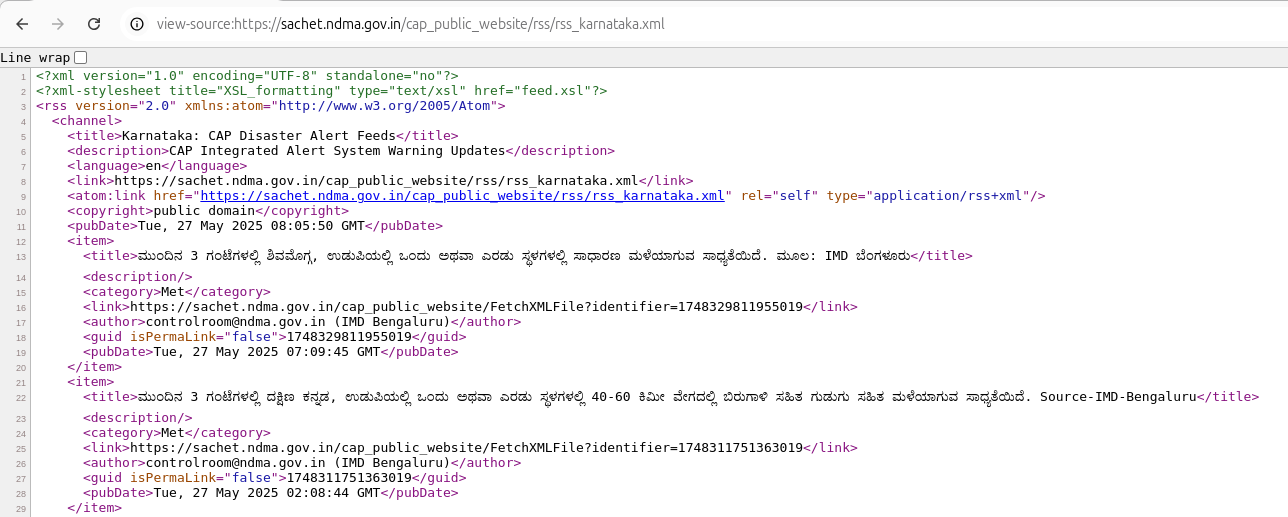1288x517 pixels.
Task: Click the rss version="2.0" opening tag
Action: coord(271,106)
